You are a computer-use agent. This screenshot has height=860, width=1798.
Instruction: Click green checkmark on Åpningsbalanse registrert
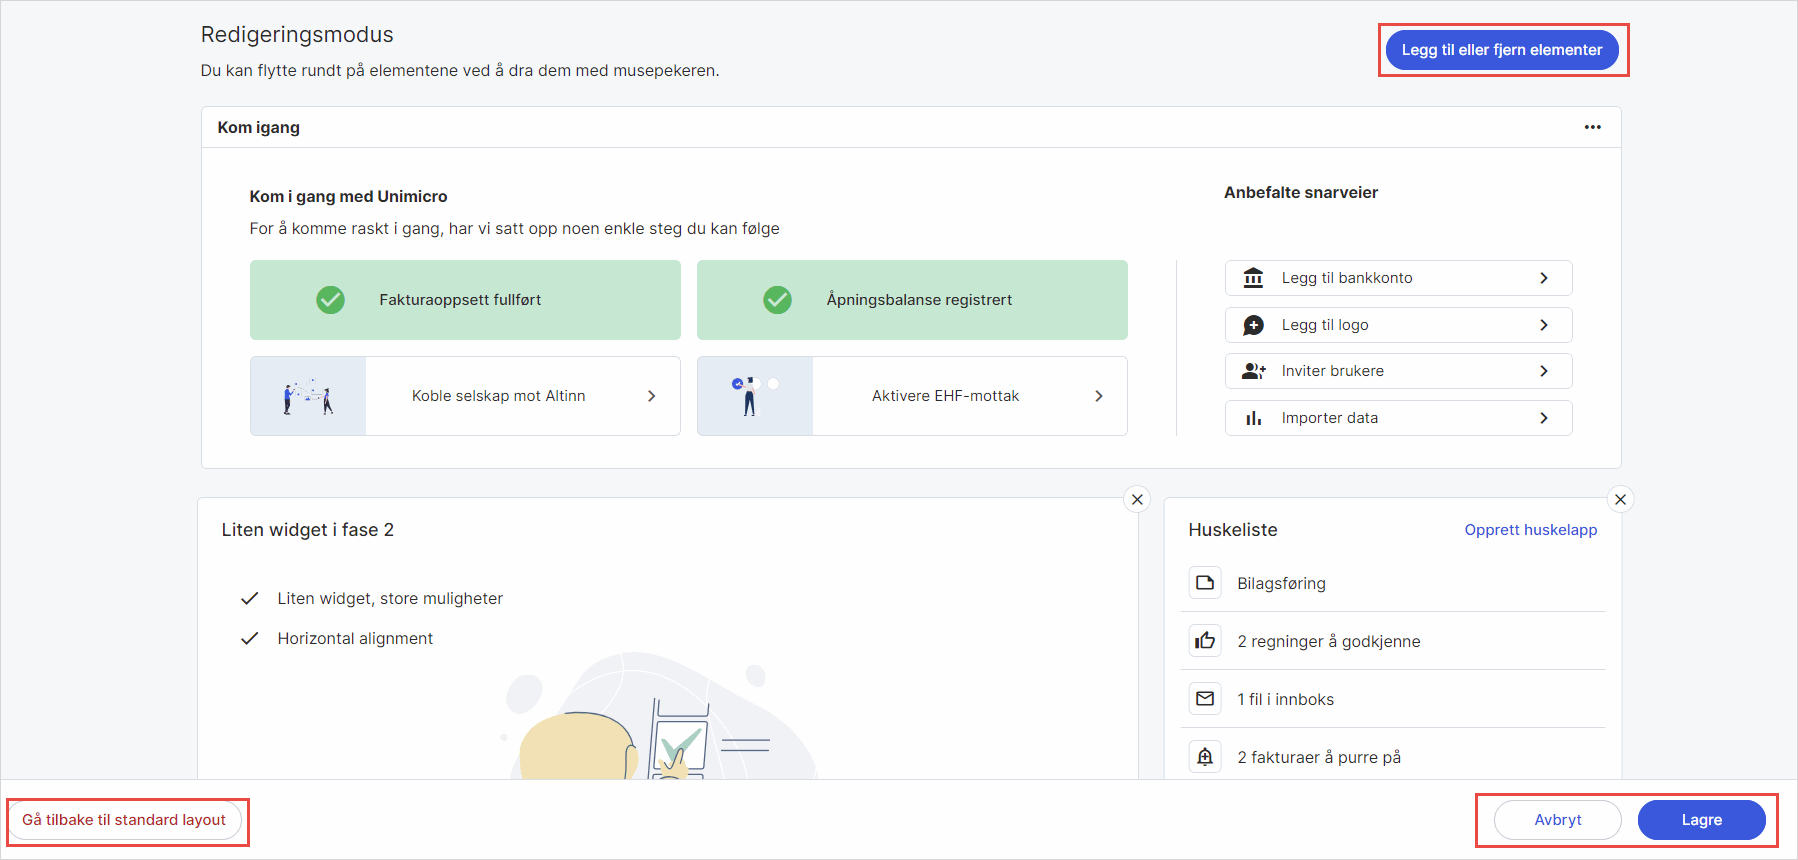(777, 300)
